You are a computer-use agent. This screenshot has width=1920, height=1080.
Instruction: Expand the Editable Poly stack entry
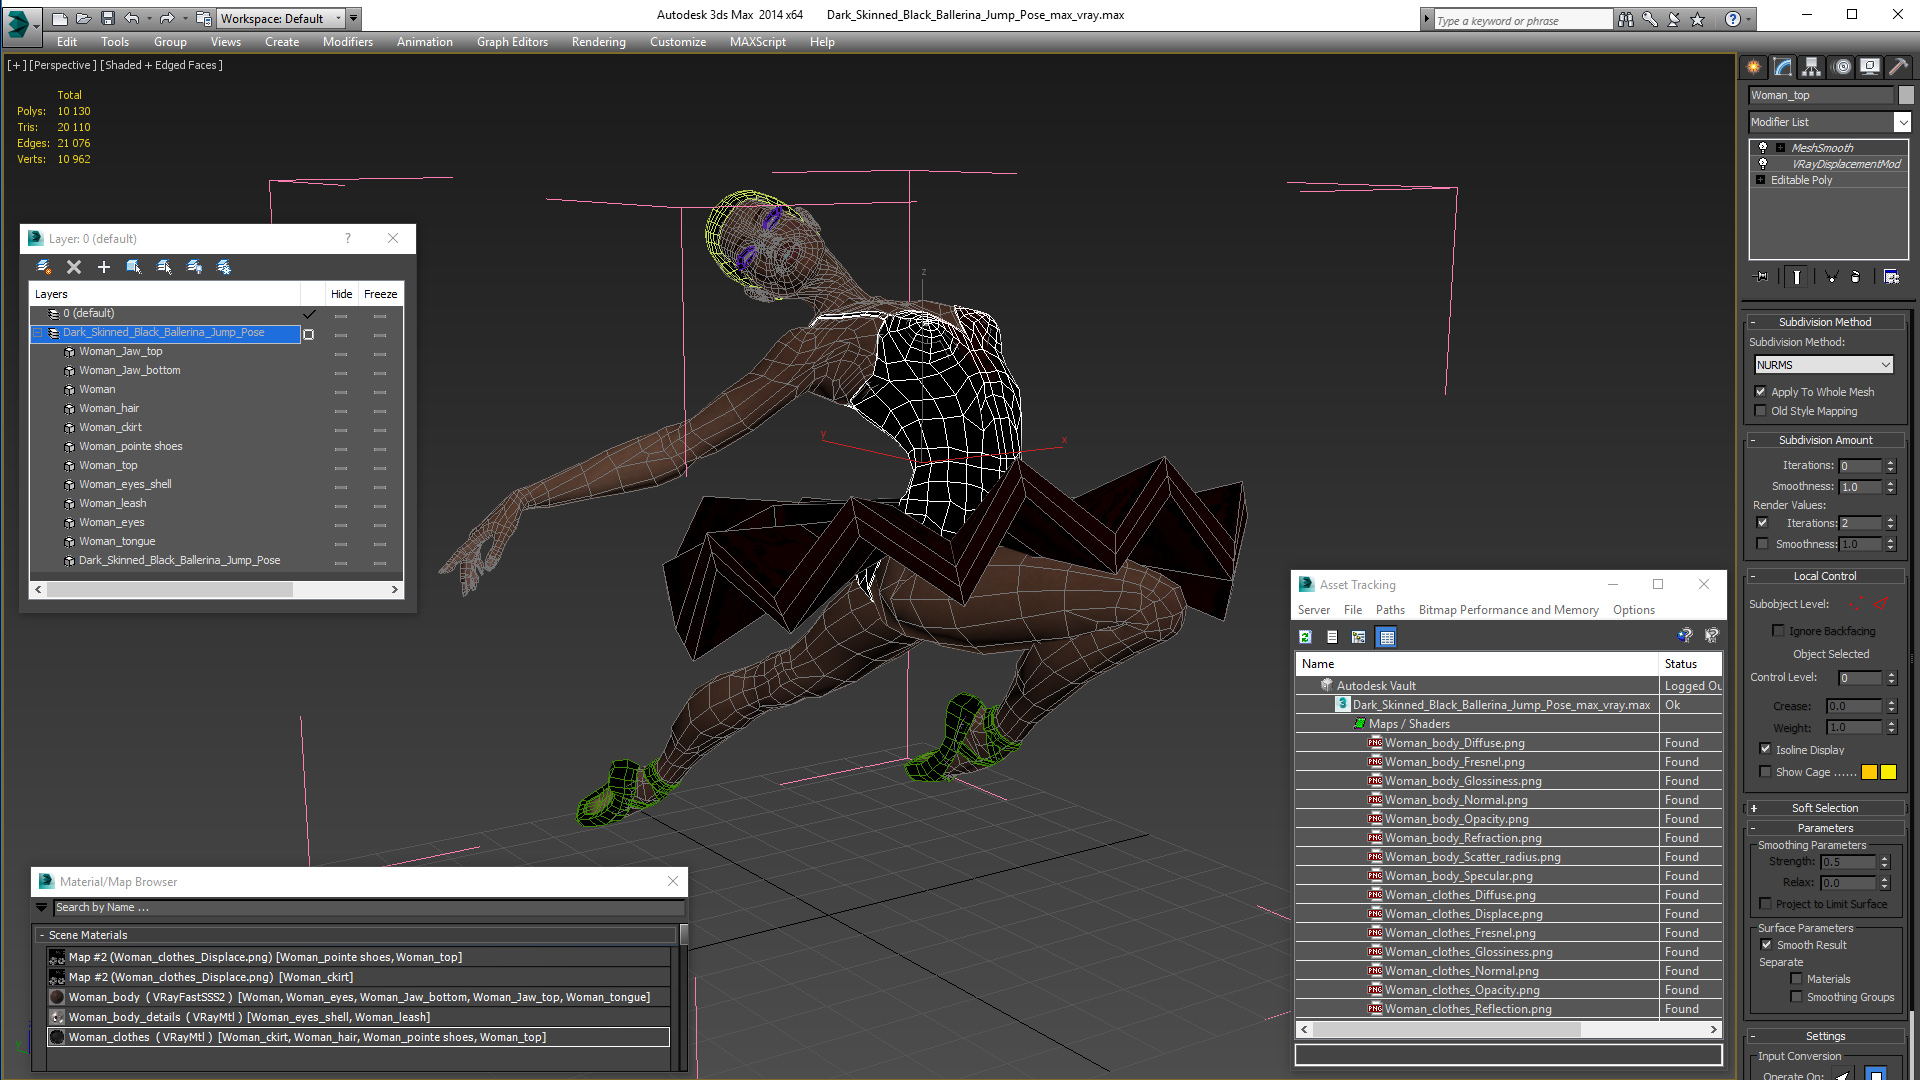[x=1761, y=180]
